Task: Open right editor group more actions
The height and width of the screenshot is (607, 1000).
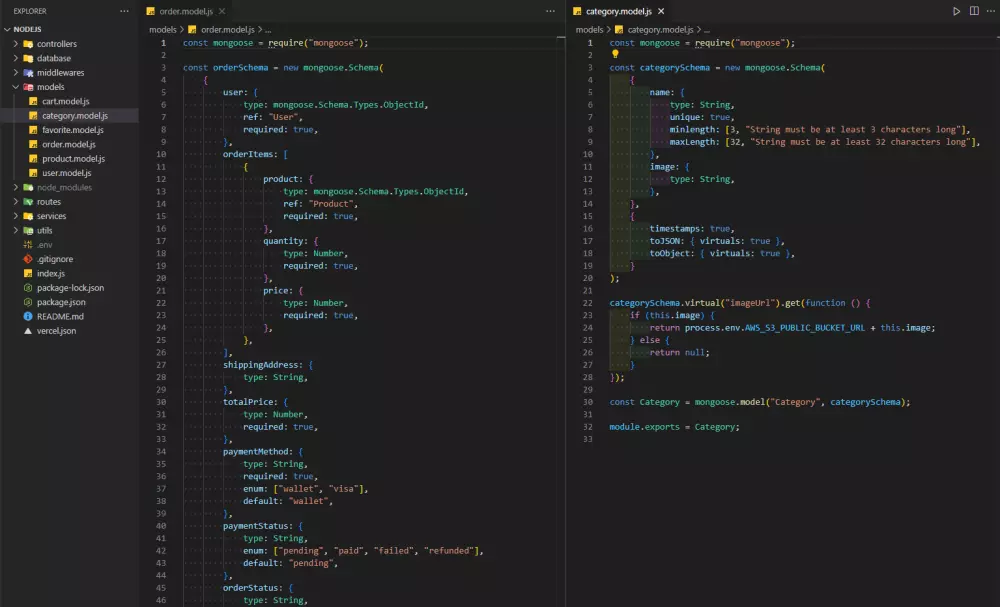Action: click(992, 11)
